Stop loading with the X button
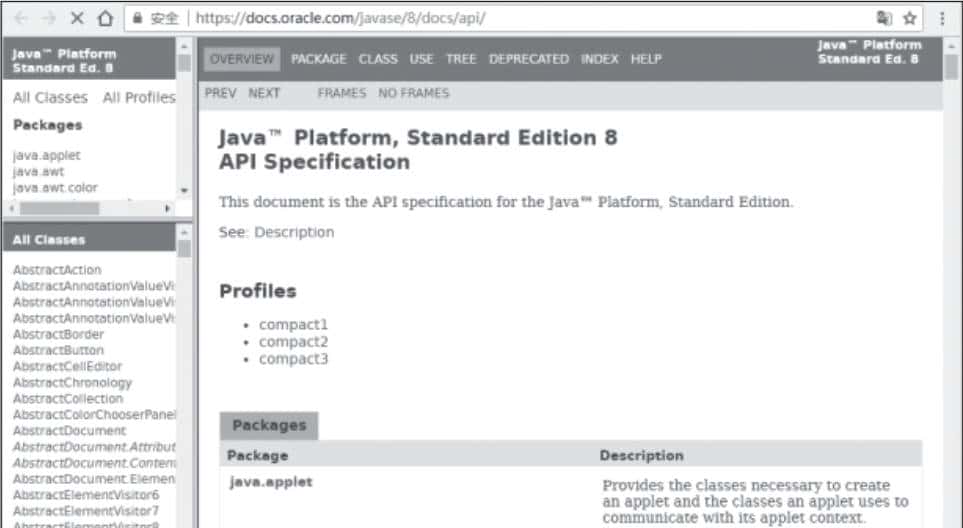 click(77, 18)
